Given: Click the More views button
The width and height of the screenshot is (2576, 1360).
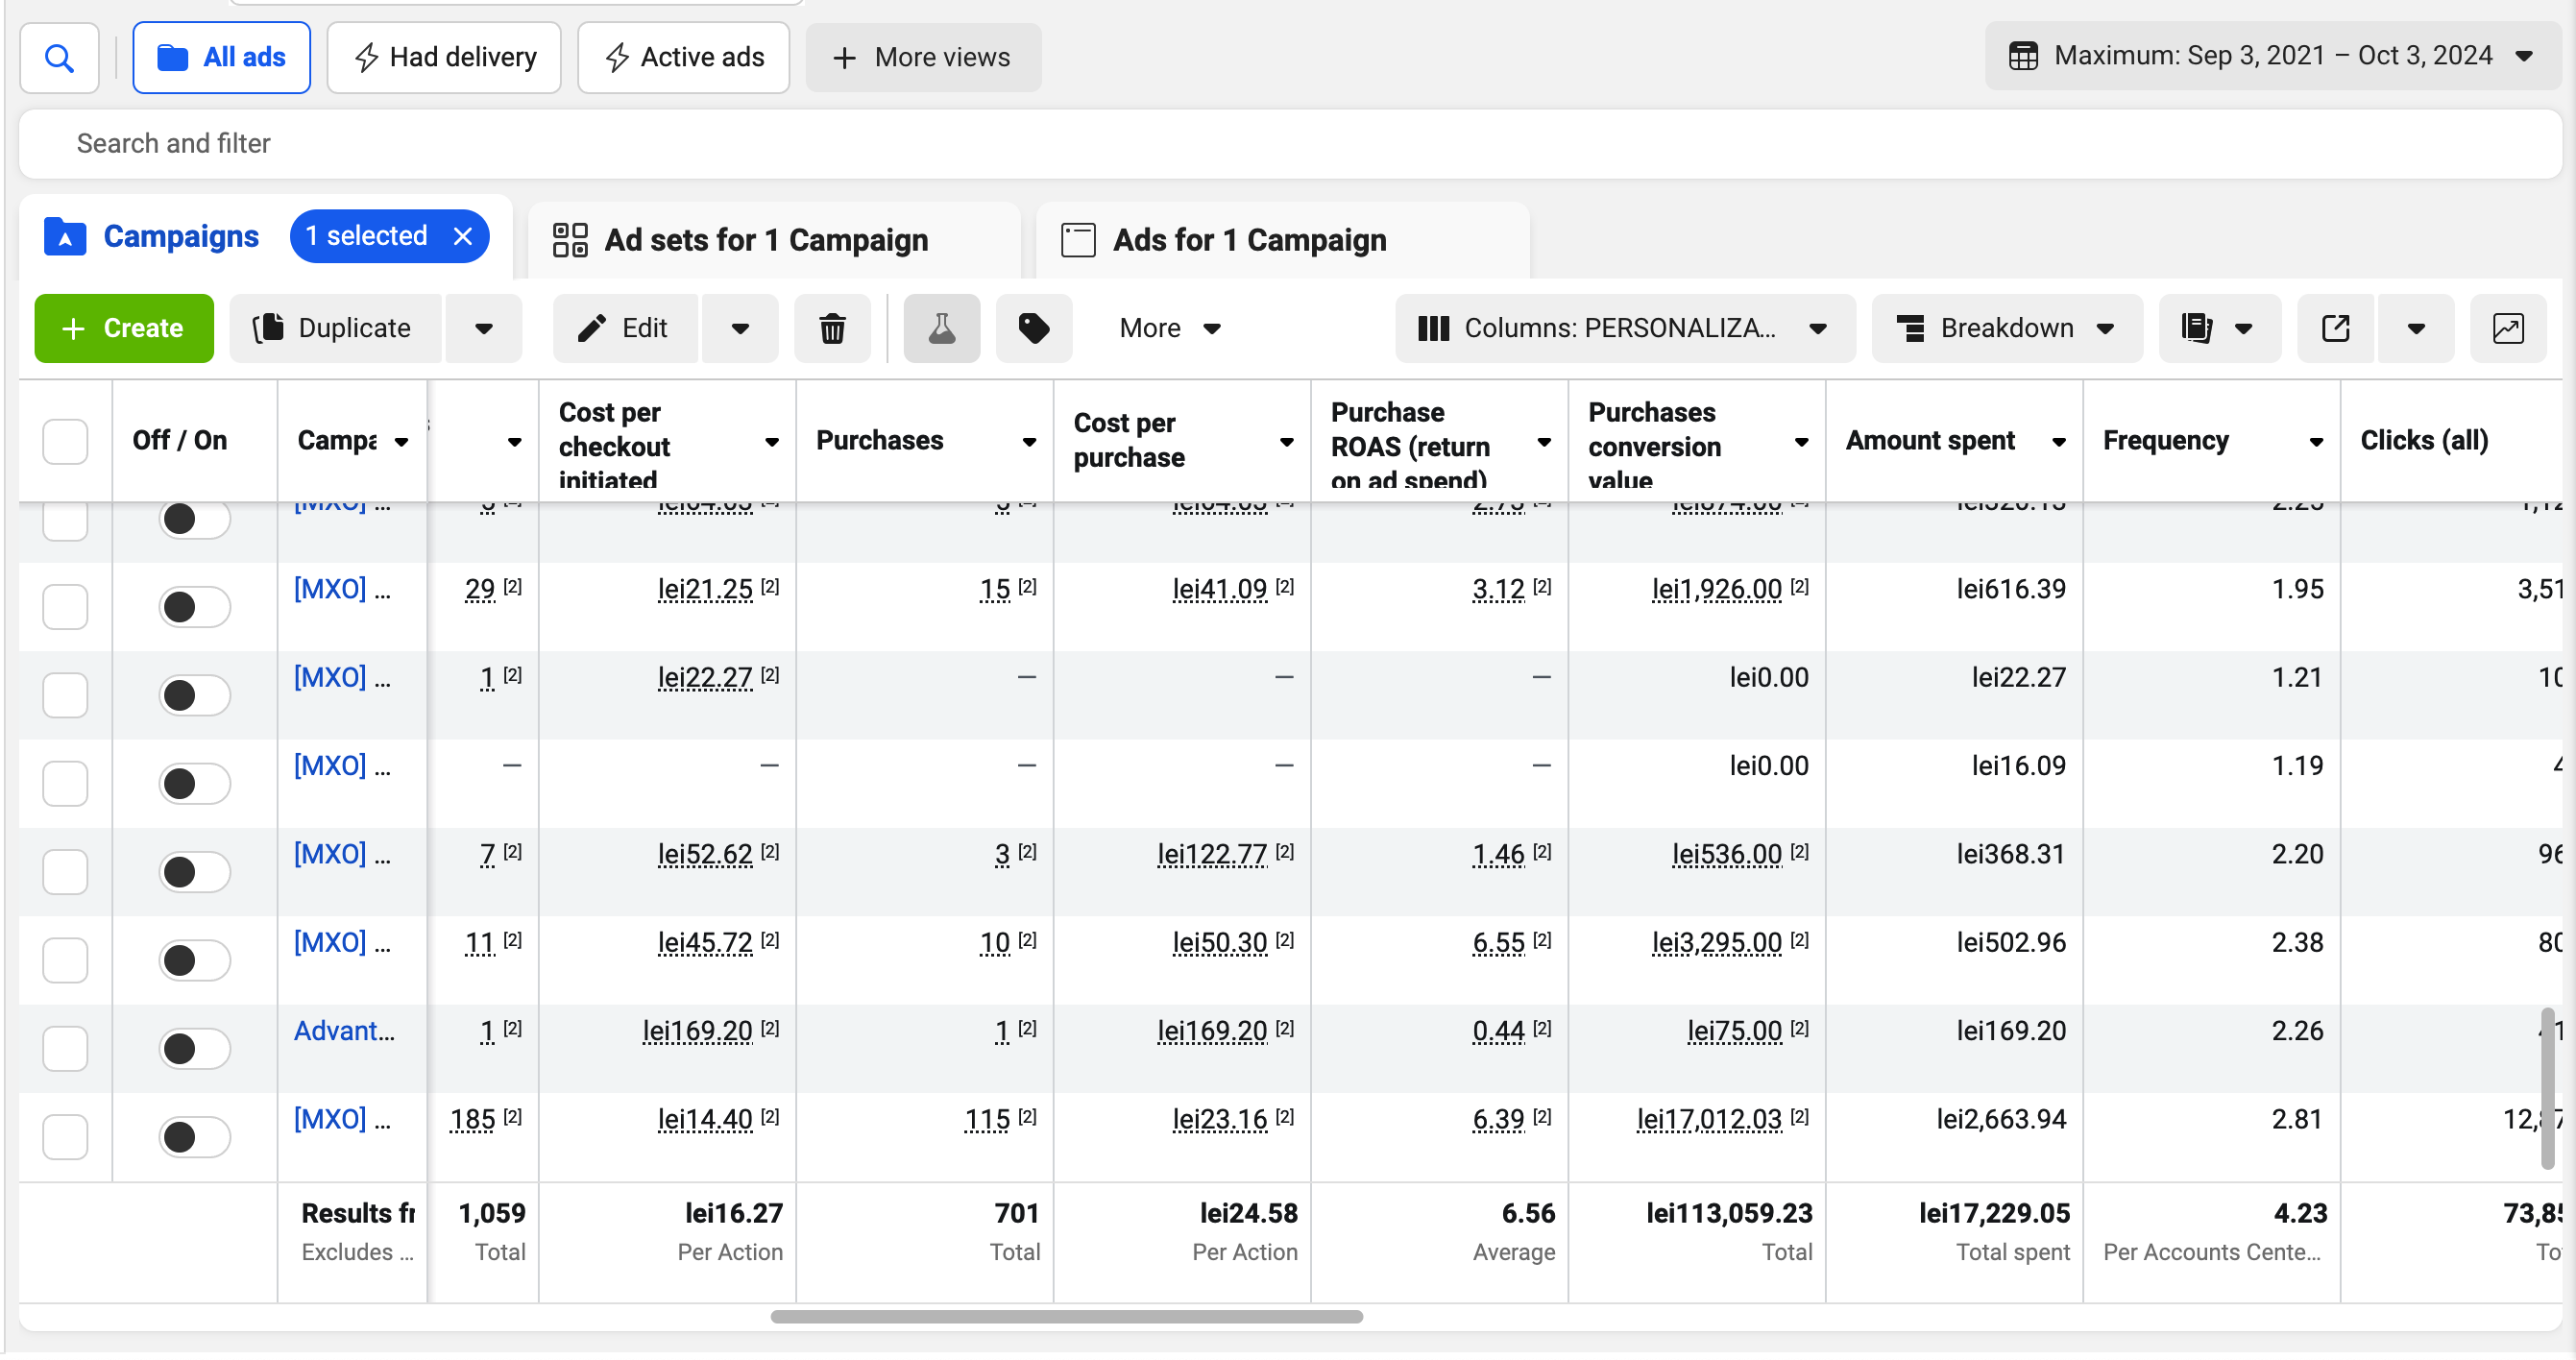Looking at the screenshot, I should 923,58.
